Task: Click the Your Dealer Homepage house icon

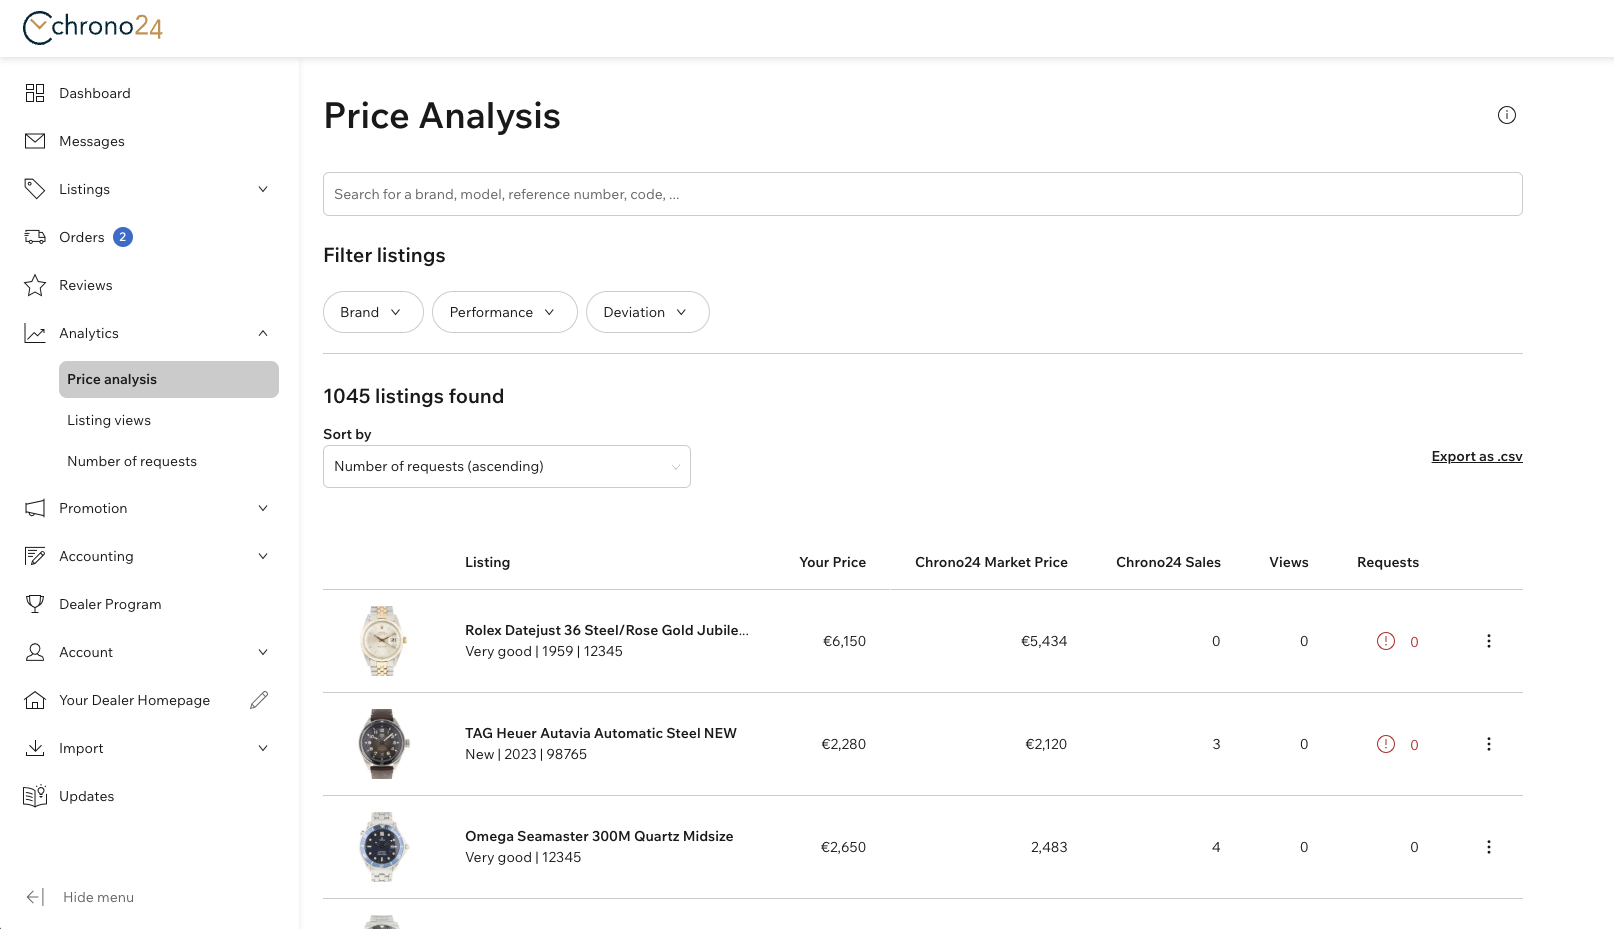Action: tap(35, 700)
